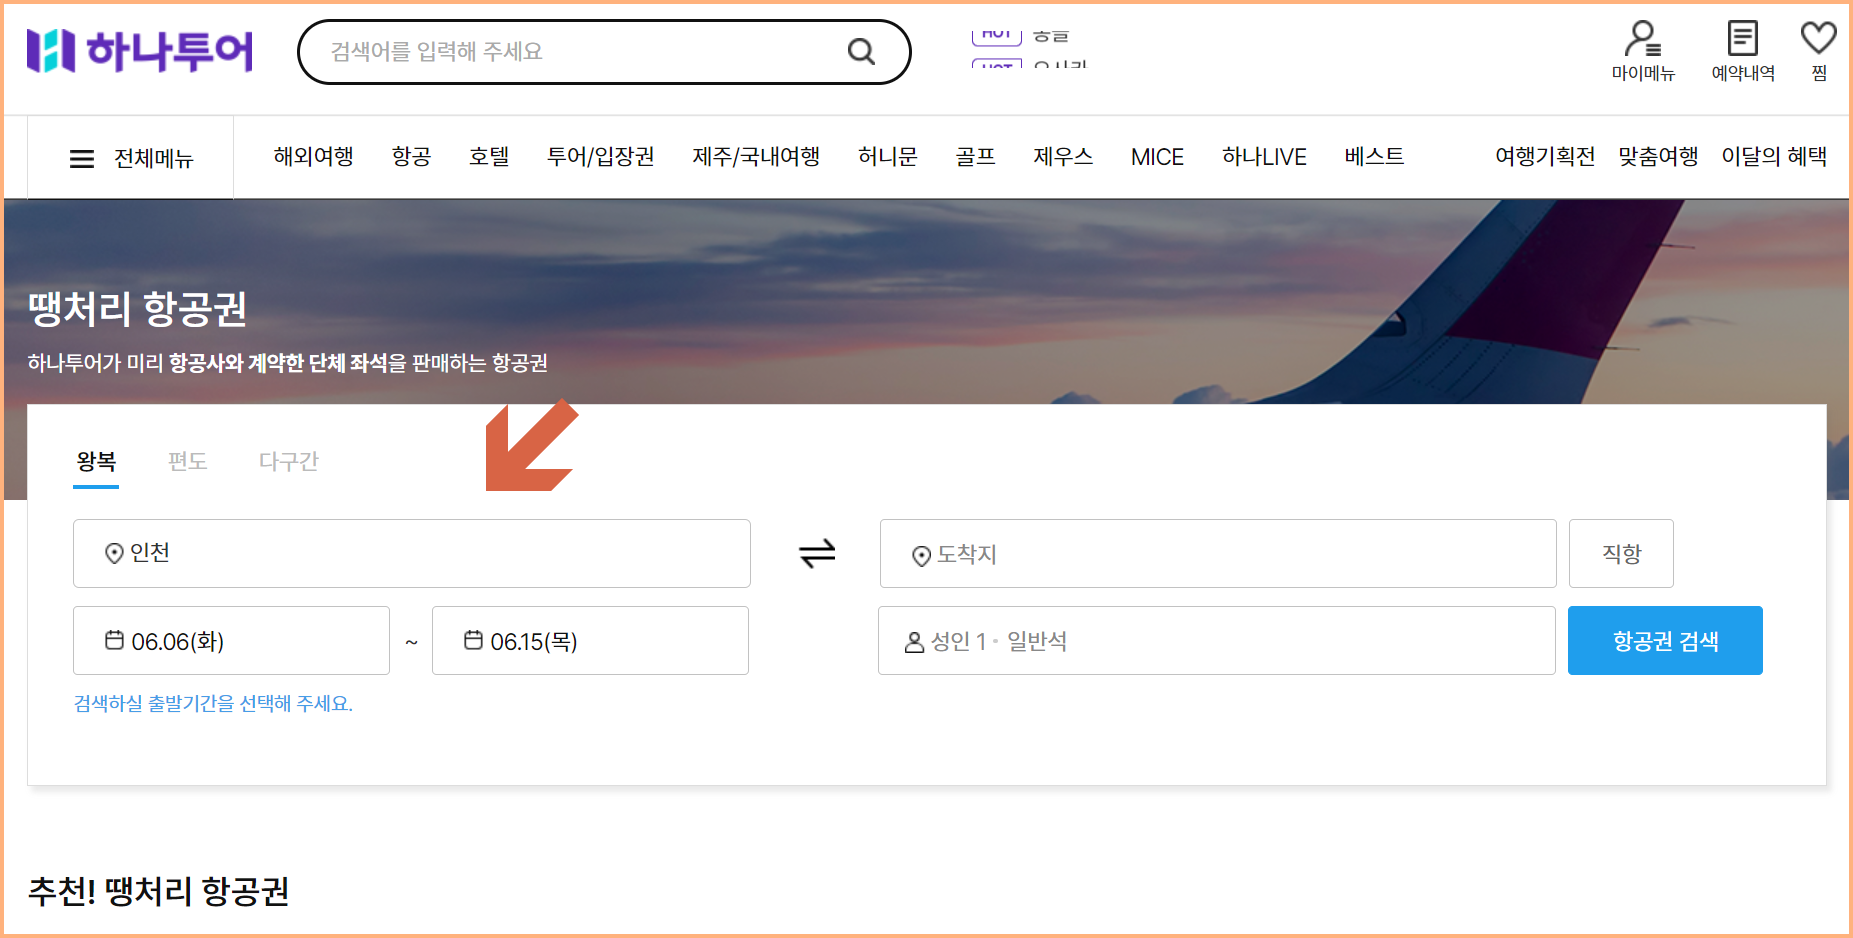Open the 성인 1 · 일반석 passenger selector
This screenshot has height=938, width=1853.
[1217, 640]
